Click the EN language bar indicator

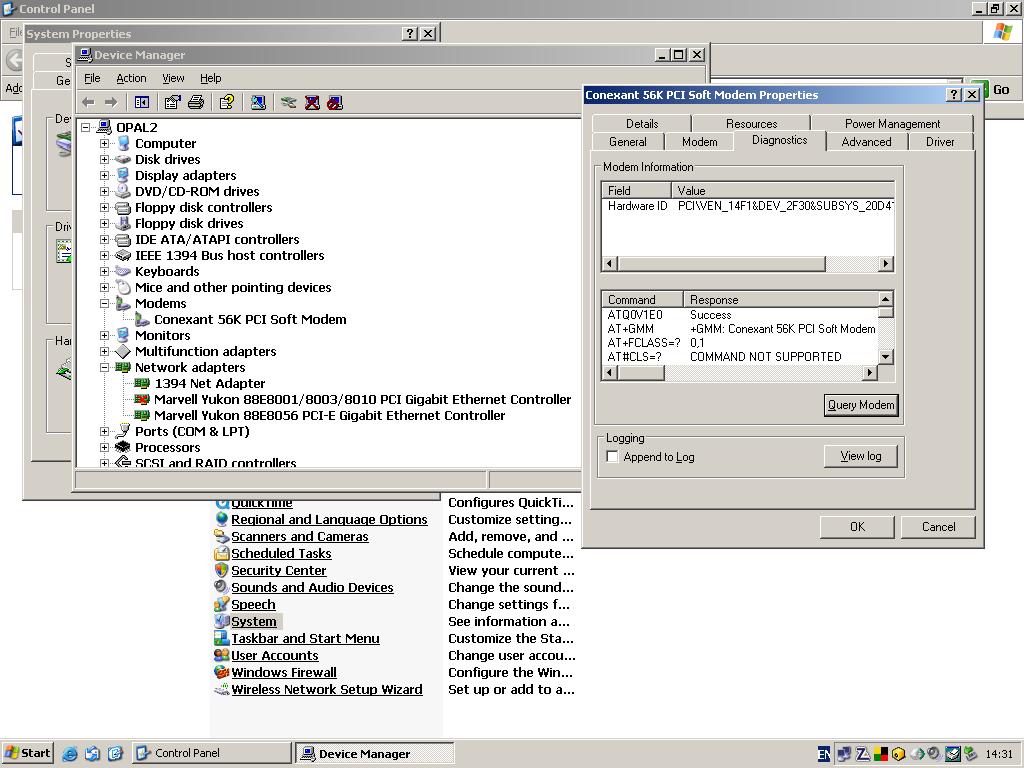[824, 754]
